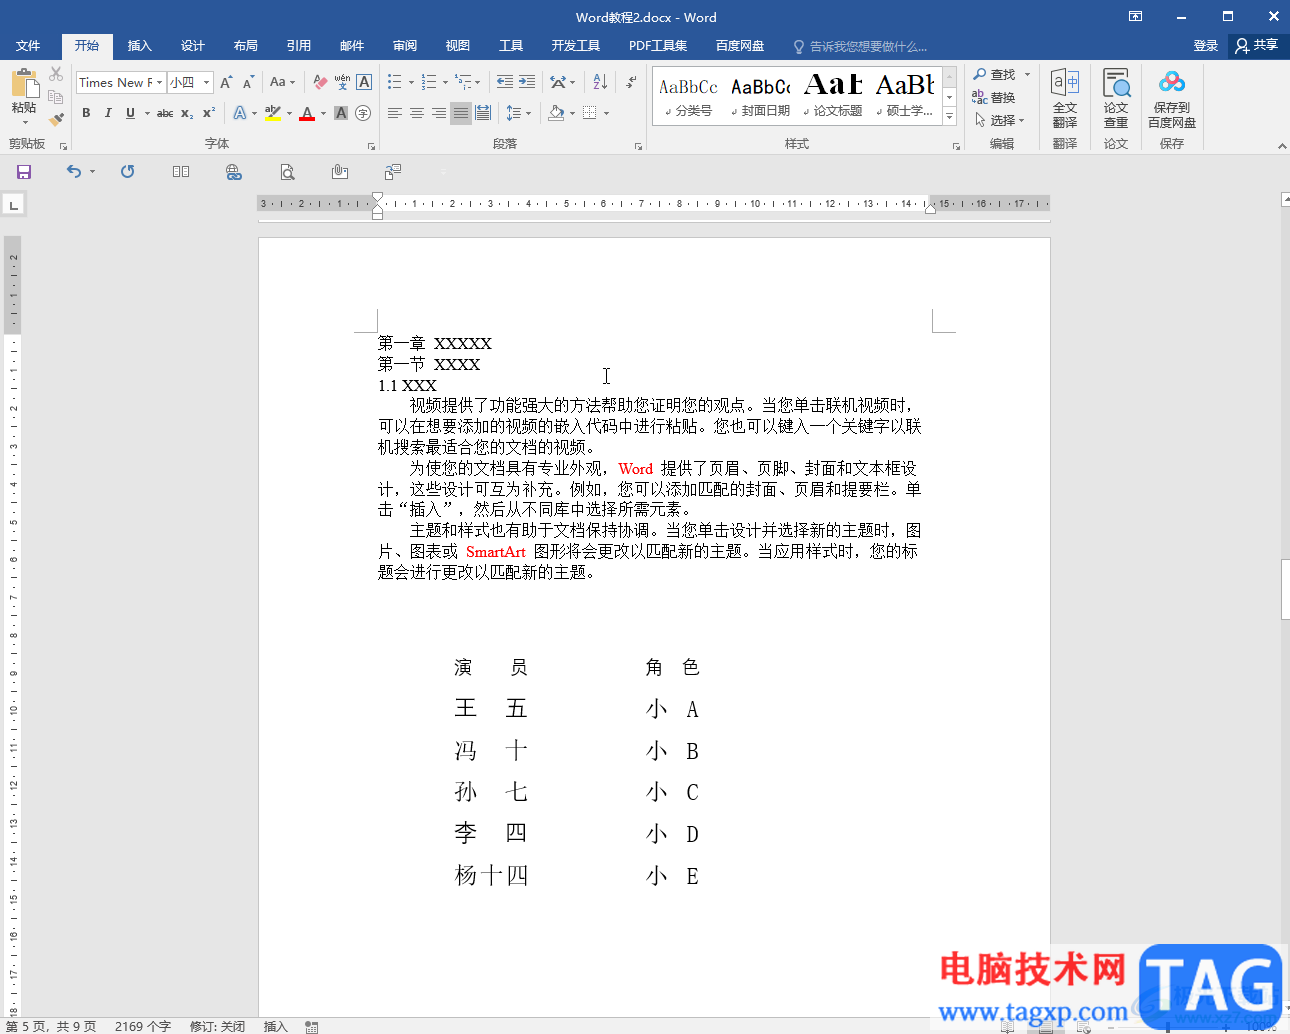Viewport: 1290px width, 1034px height.
Task: Toggle subscript formatting
Action: (187, 113)
